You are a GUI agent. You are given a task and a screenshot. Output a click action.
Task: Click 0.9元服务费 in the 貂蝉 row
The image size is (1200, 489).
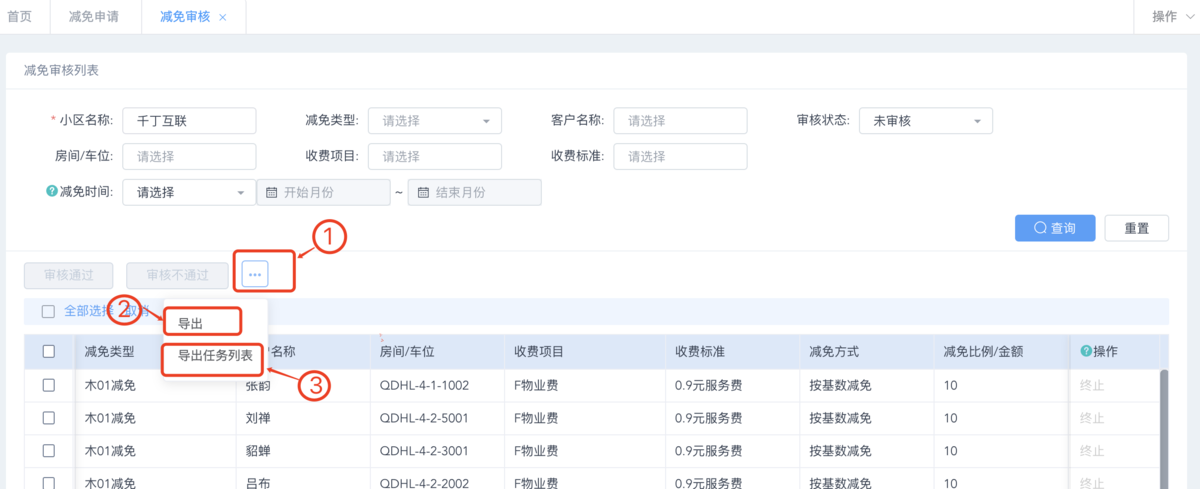(708, 451)
